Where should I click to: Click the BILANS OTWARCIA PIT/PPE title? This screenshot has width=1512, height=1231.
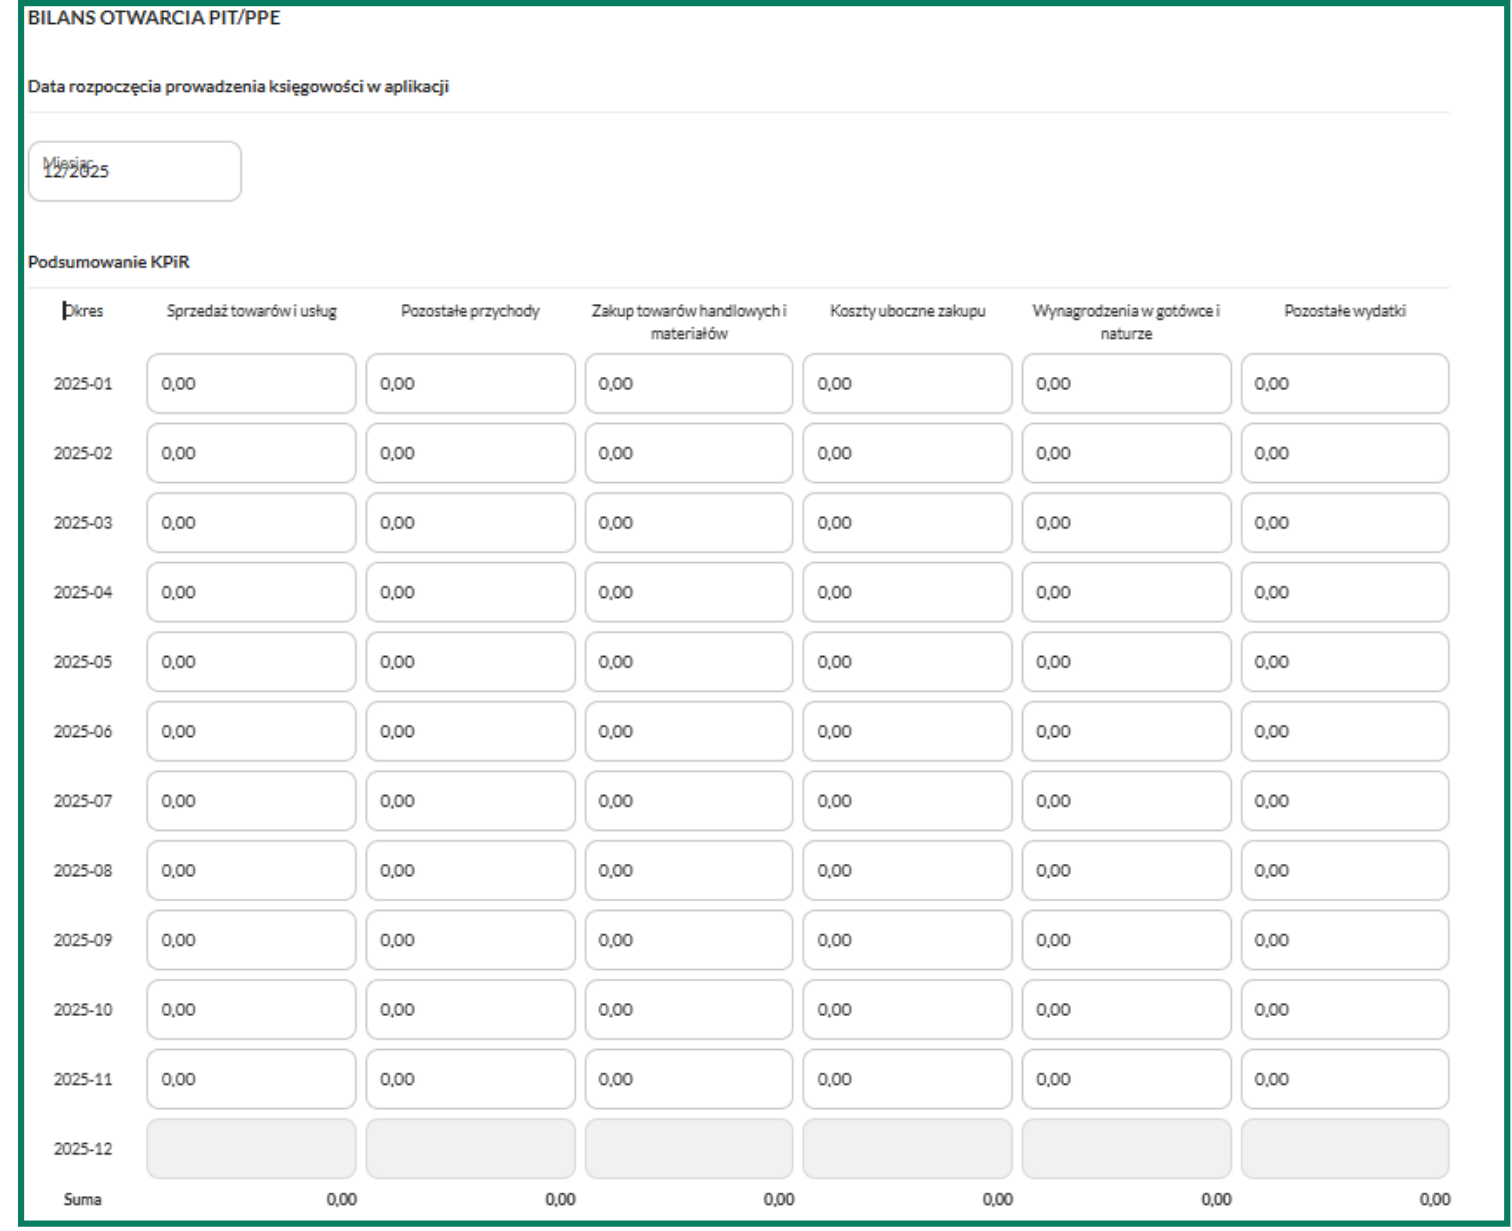click(154, 18)
